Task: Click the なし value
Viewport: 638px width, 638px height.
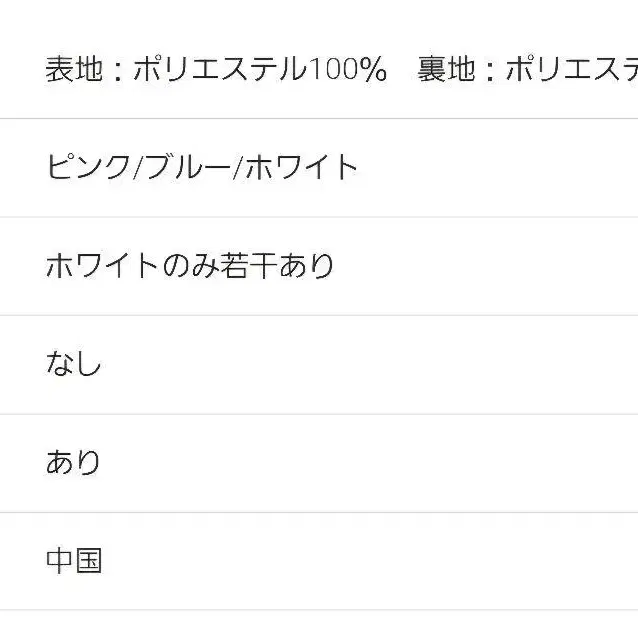Action: pos(73,363)
